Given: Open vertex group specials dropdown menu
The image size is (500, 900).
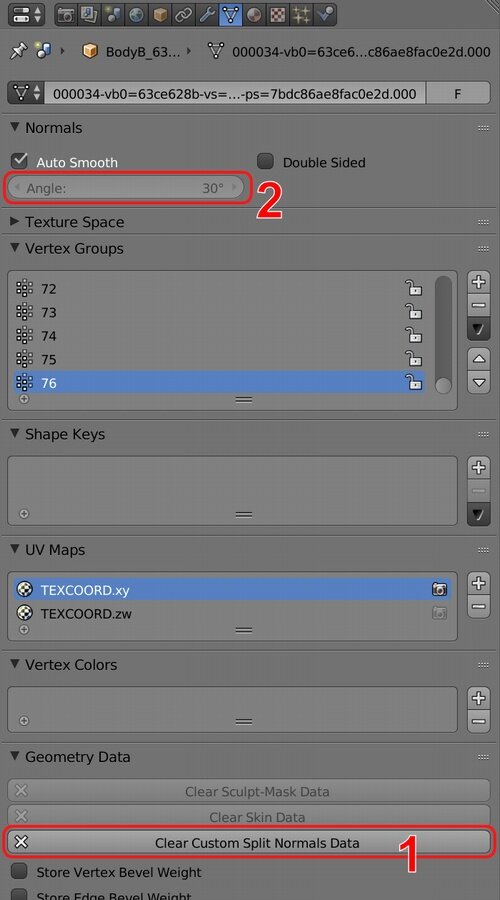Looking at the screenshot, I should (x=479, y=329).
